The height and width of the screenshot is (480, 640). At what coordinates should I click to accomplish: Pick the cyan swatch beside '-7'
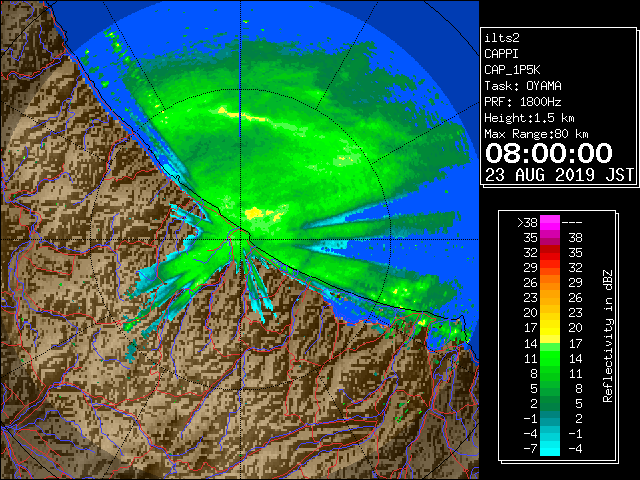click(550, 448)
